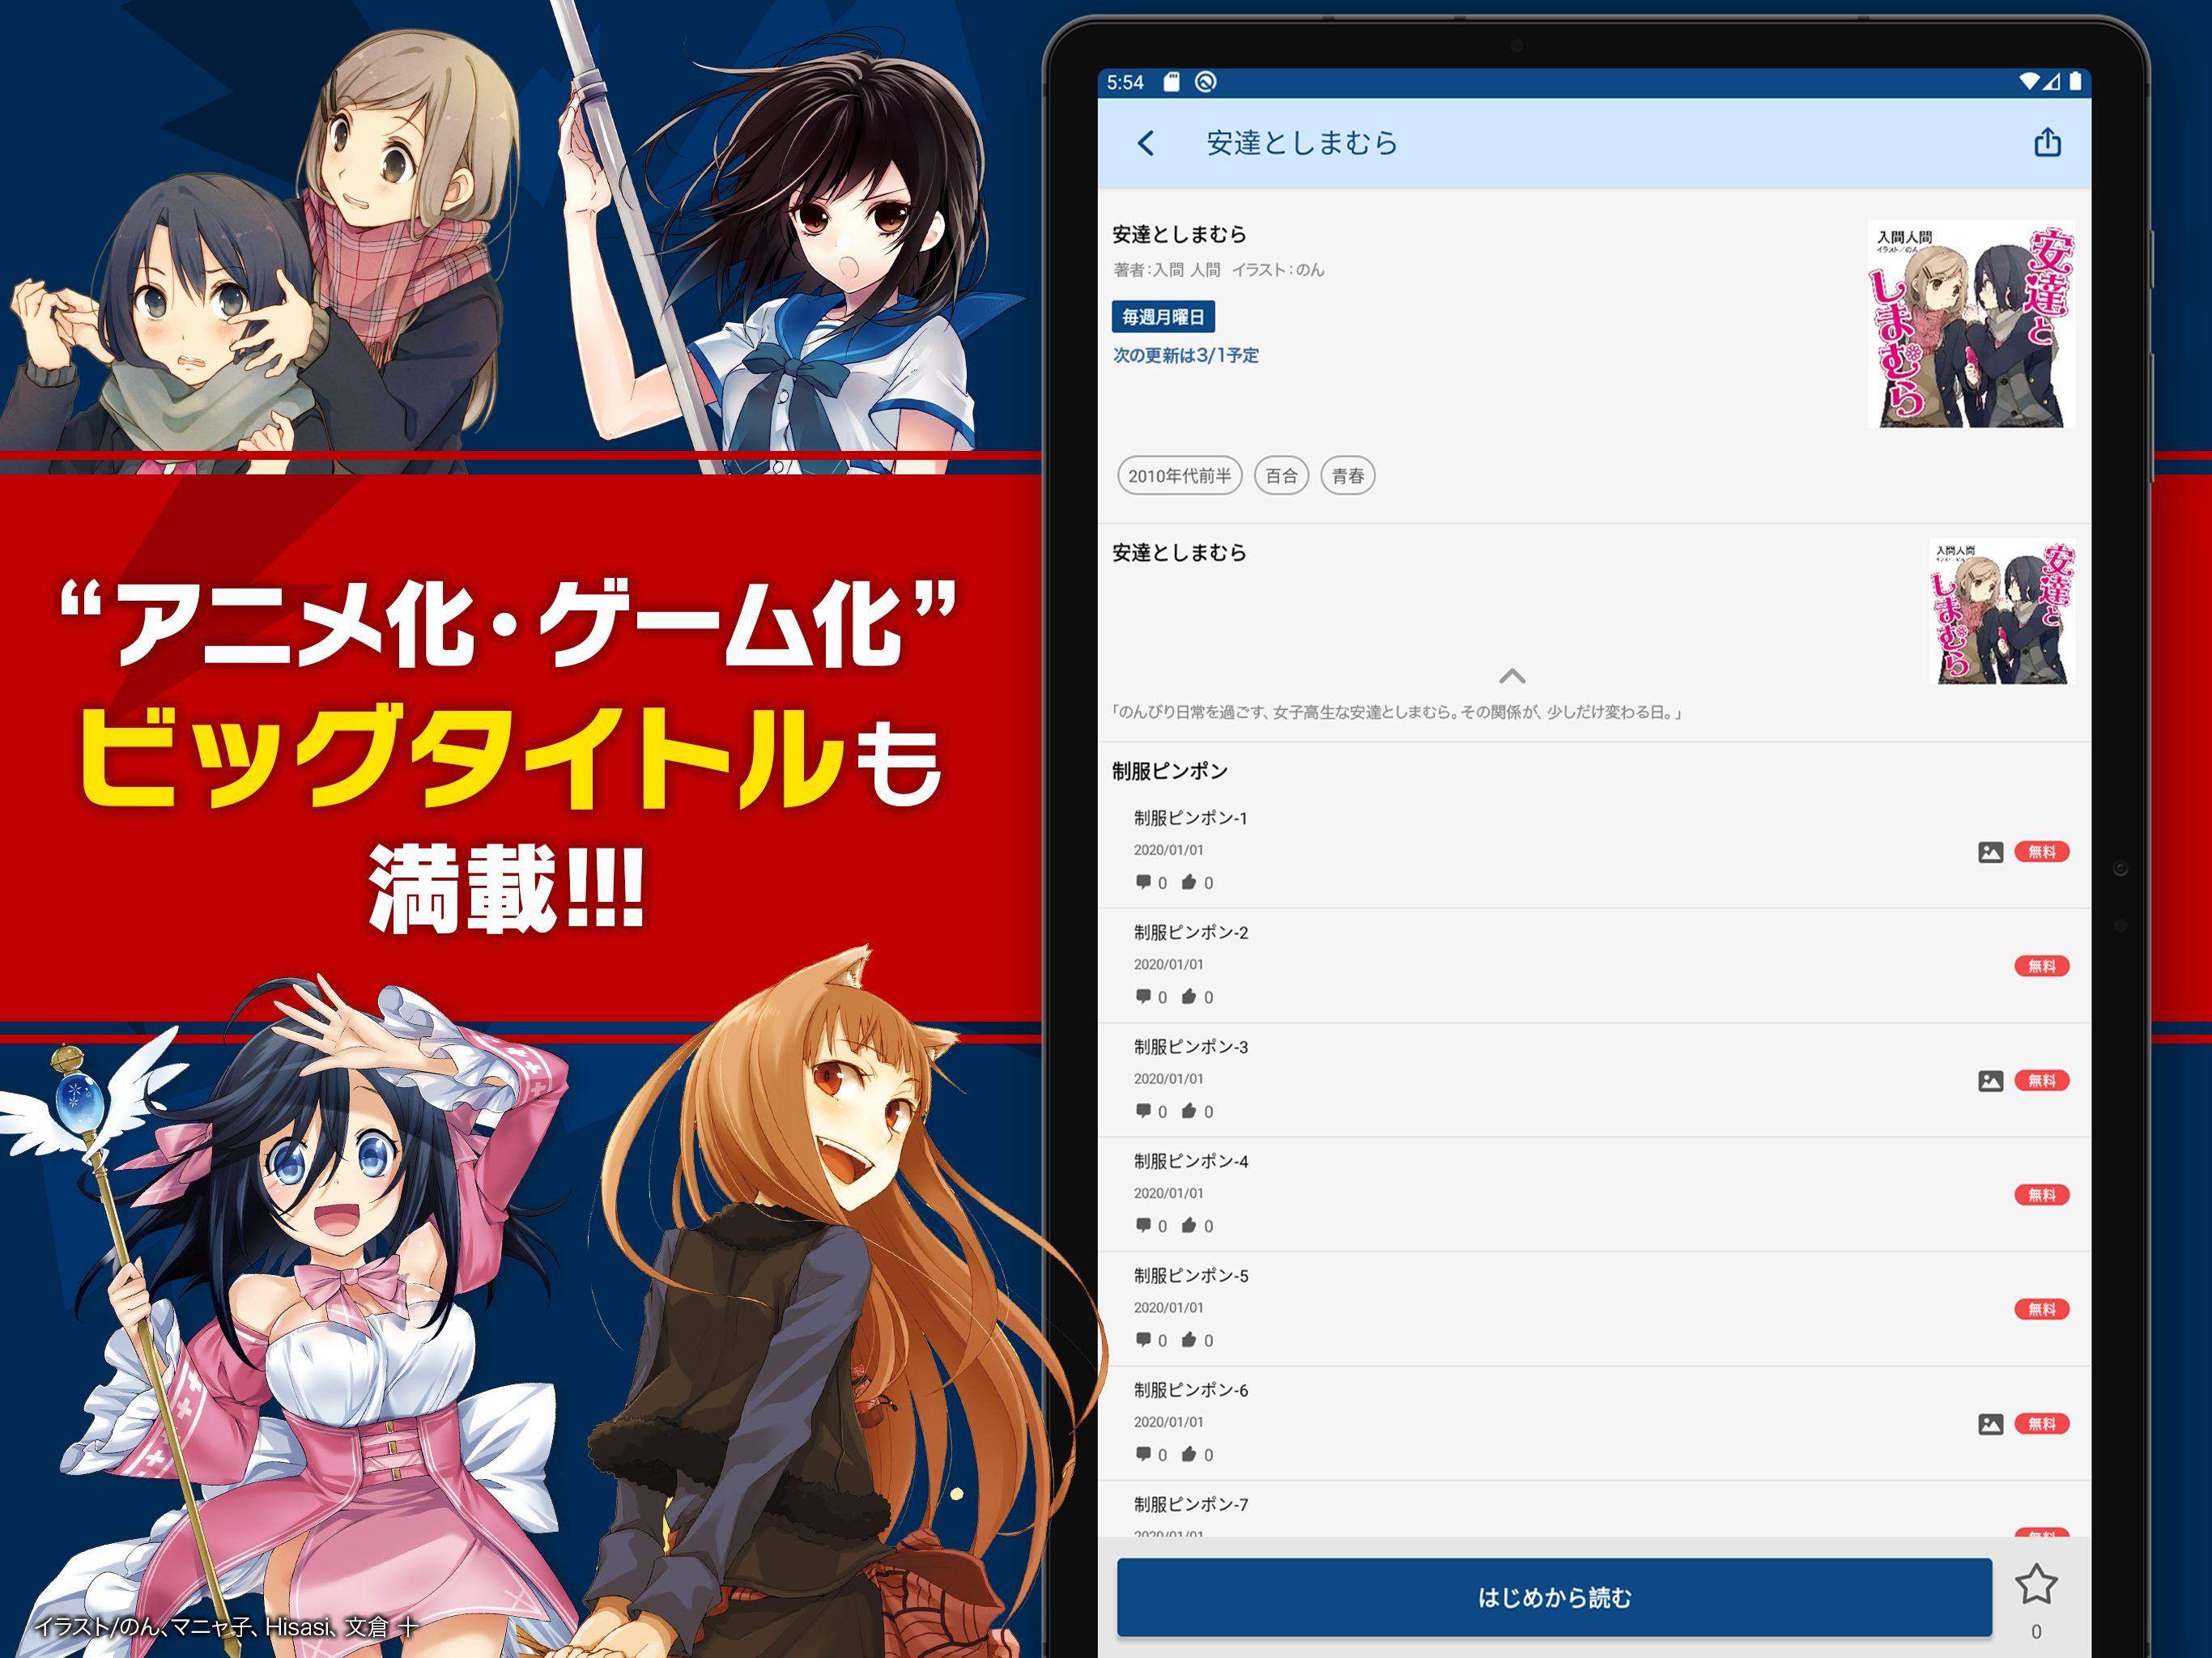Image resolution: width=2212 pixels, height=1658 pixels.
Task: Tap like thumb icon on 制服ピンポン-3 row
Action: [1189, 1111]
